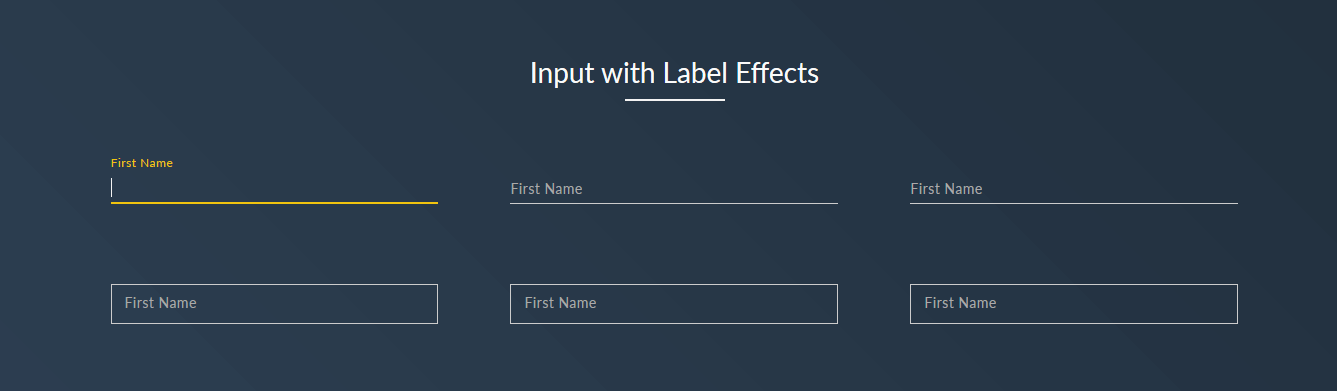This screenshot has height=391, width=1337.
Task: Focus the bottom-middle bordered First Name box
Action: coord(674,304)
